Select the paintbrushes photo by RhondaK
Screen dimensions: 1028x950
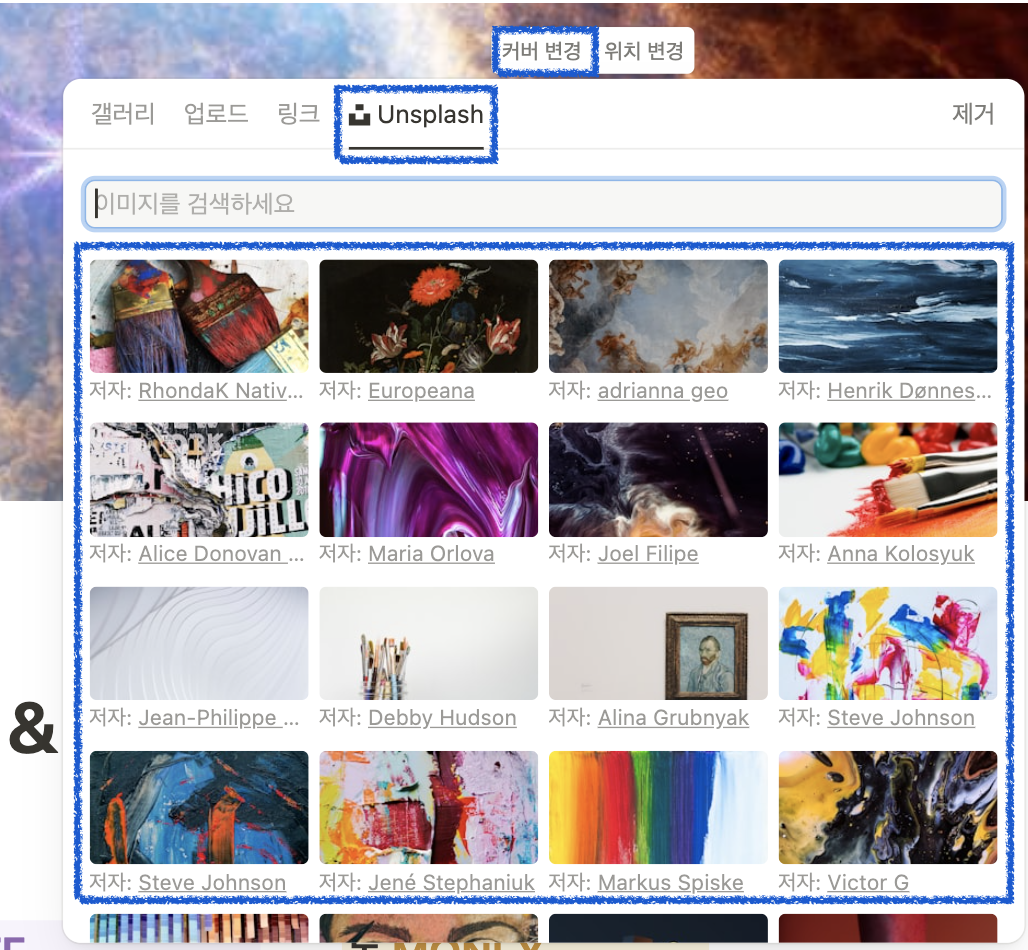(x=198, y=316)
